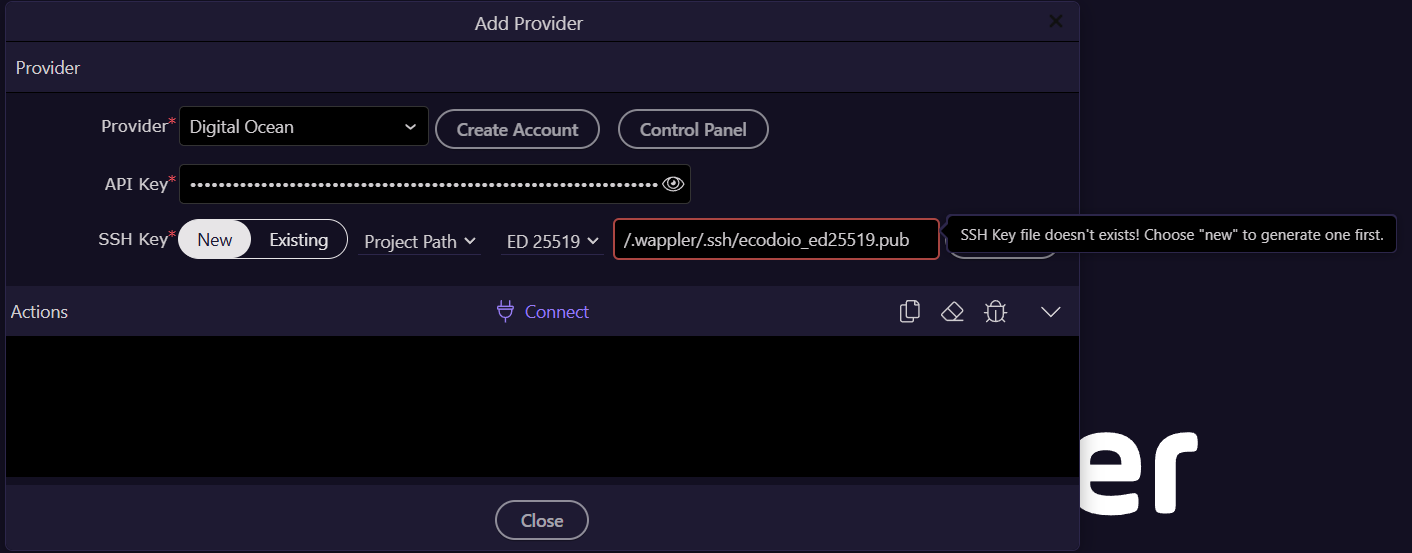Open the Project Path dropdown
Screen dimensions: 1412x553
click(419, 241)
